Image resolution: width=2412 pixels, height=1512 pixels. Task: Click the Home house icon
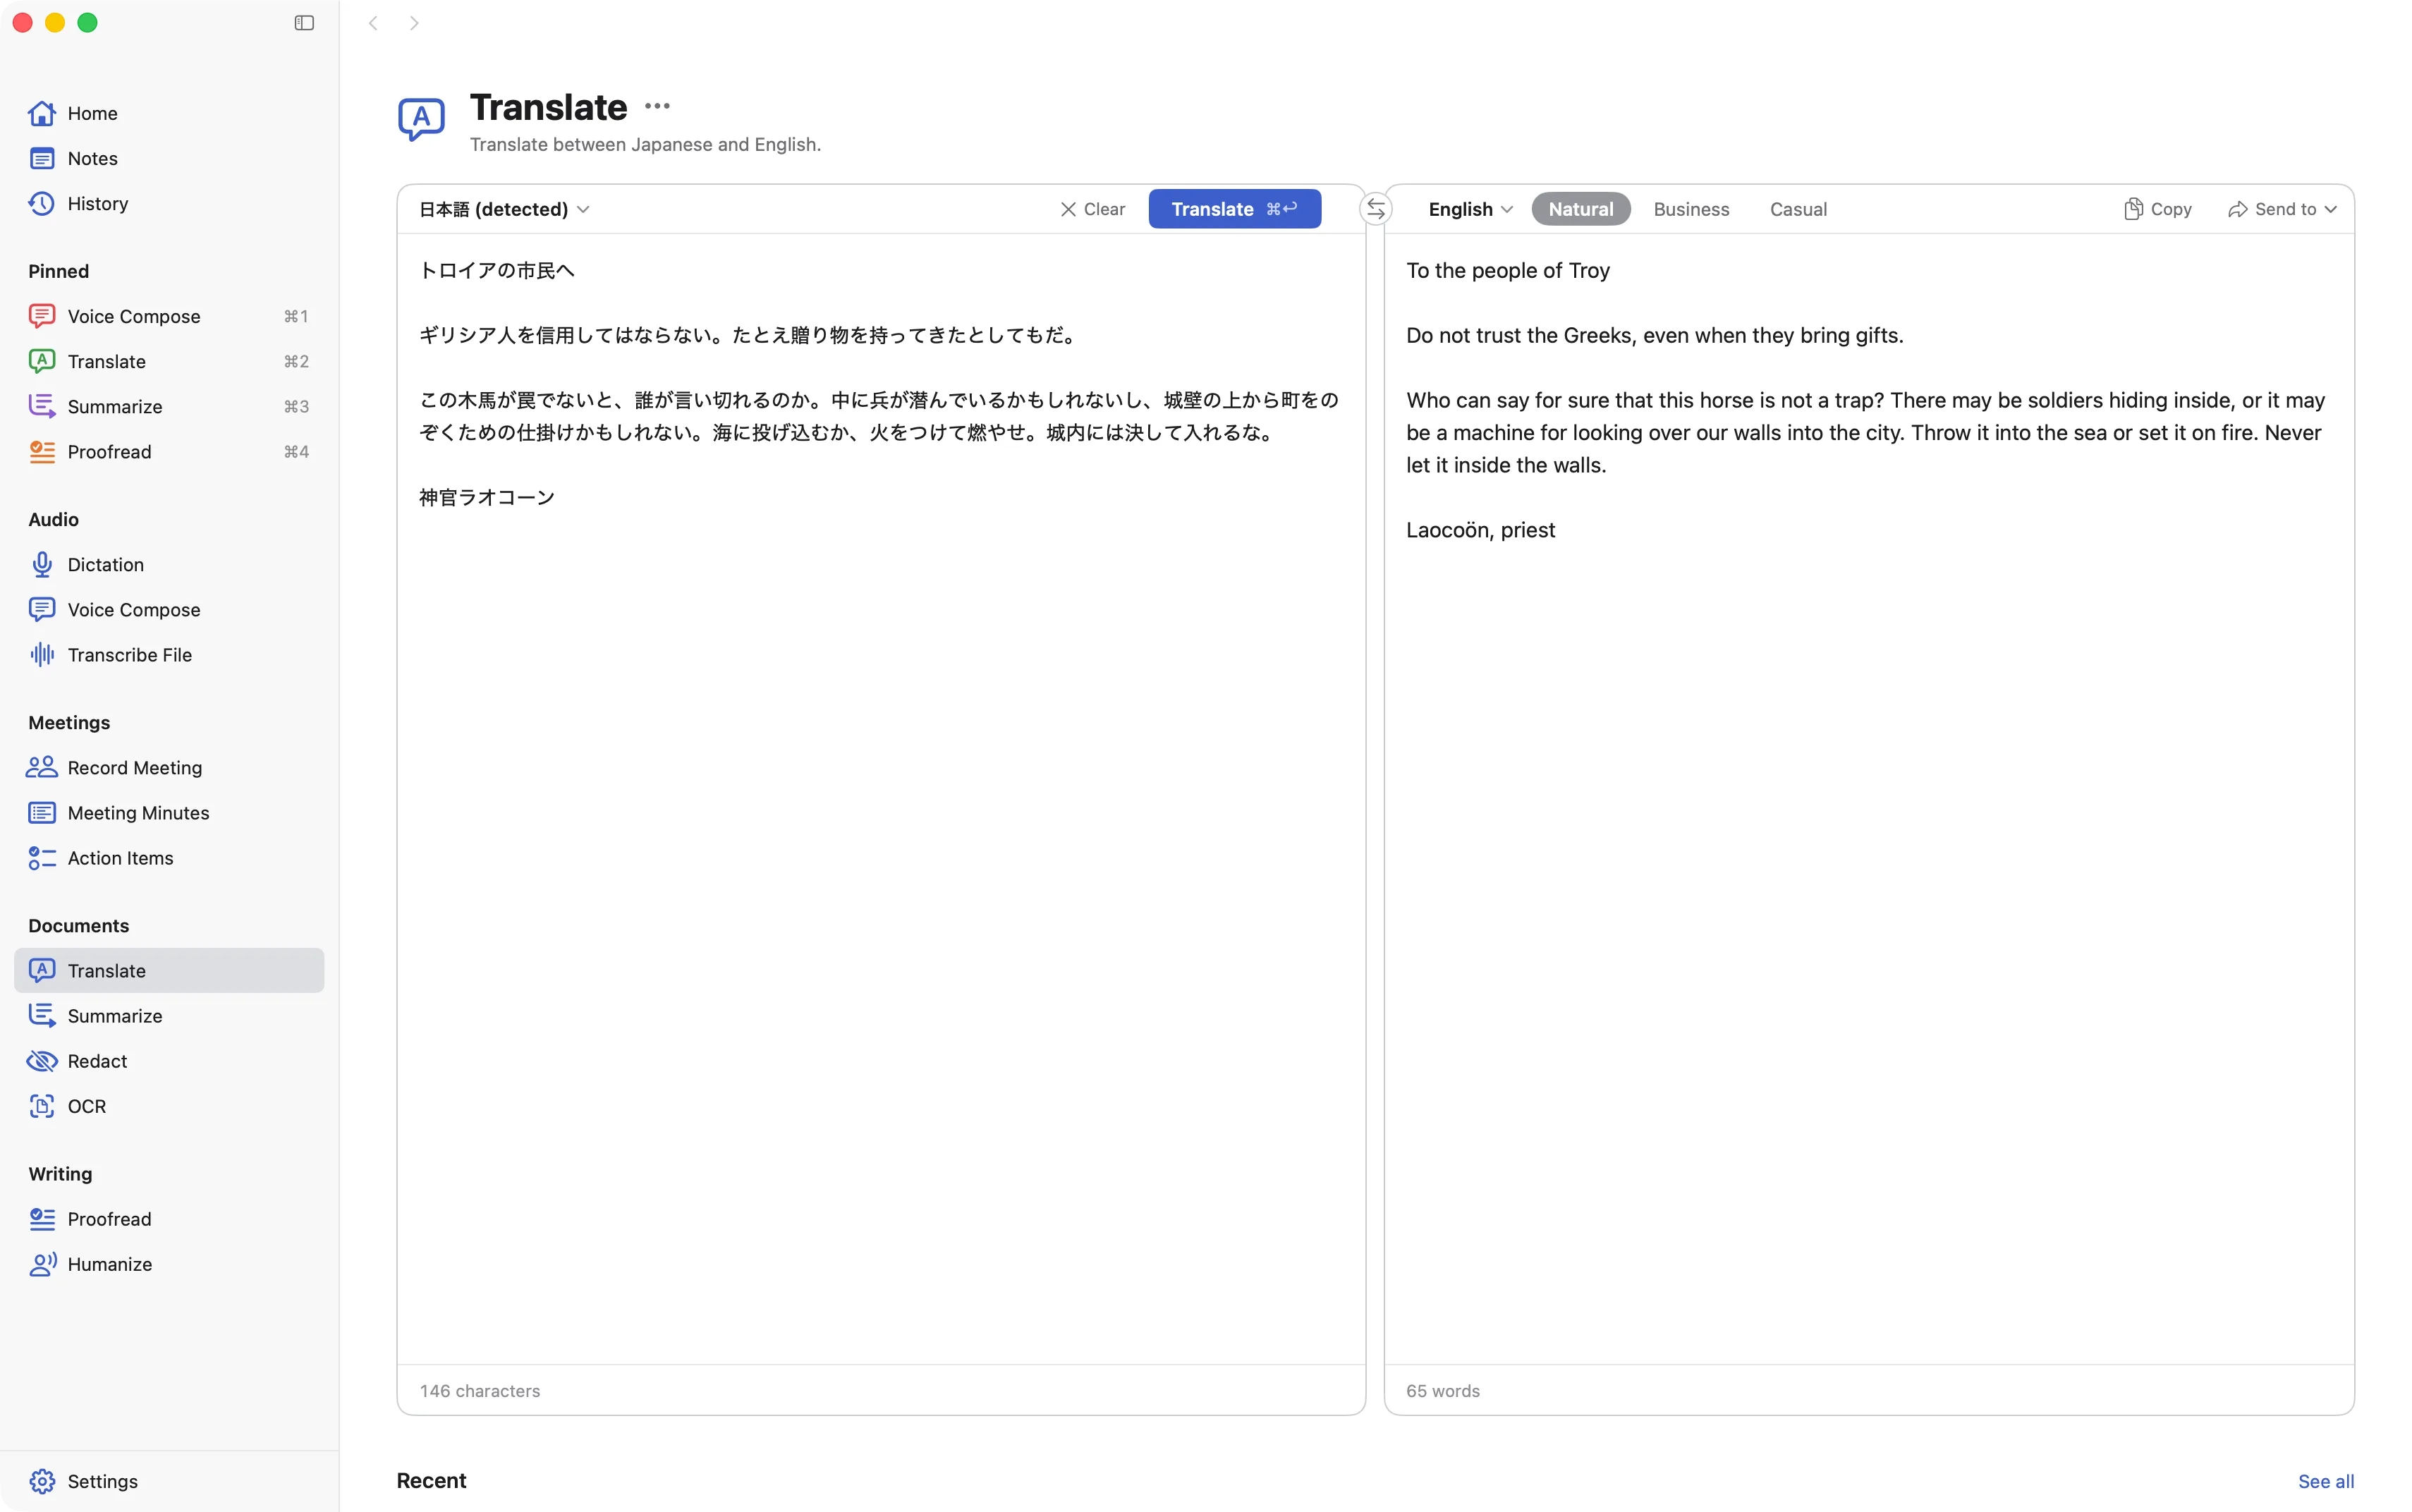coord(42,113)
